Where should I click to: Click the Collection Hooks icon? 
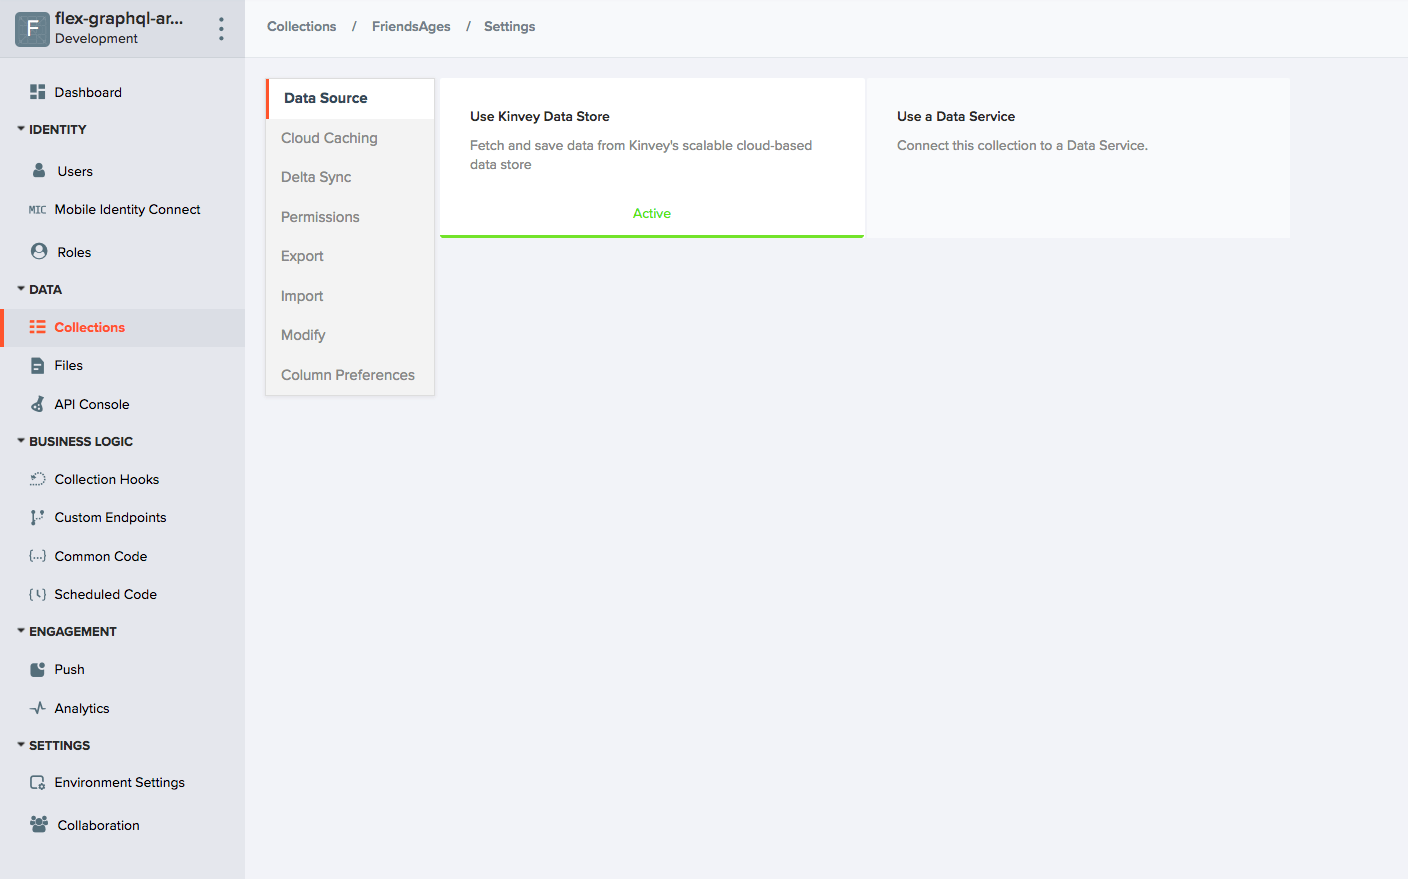[x=38, y=479]
